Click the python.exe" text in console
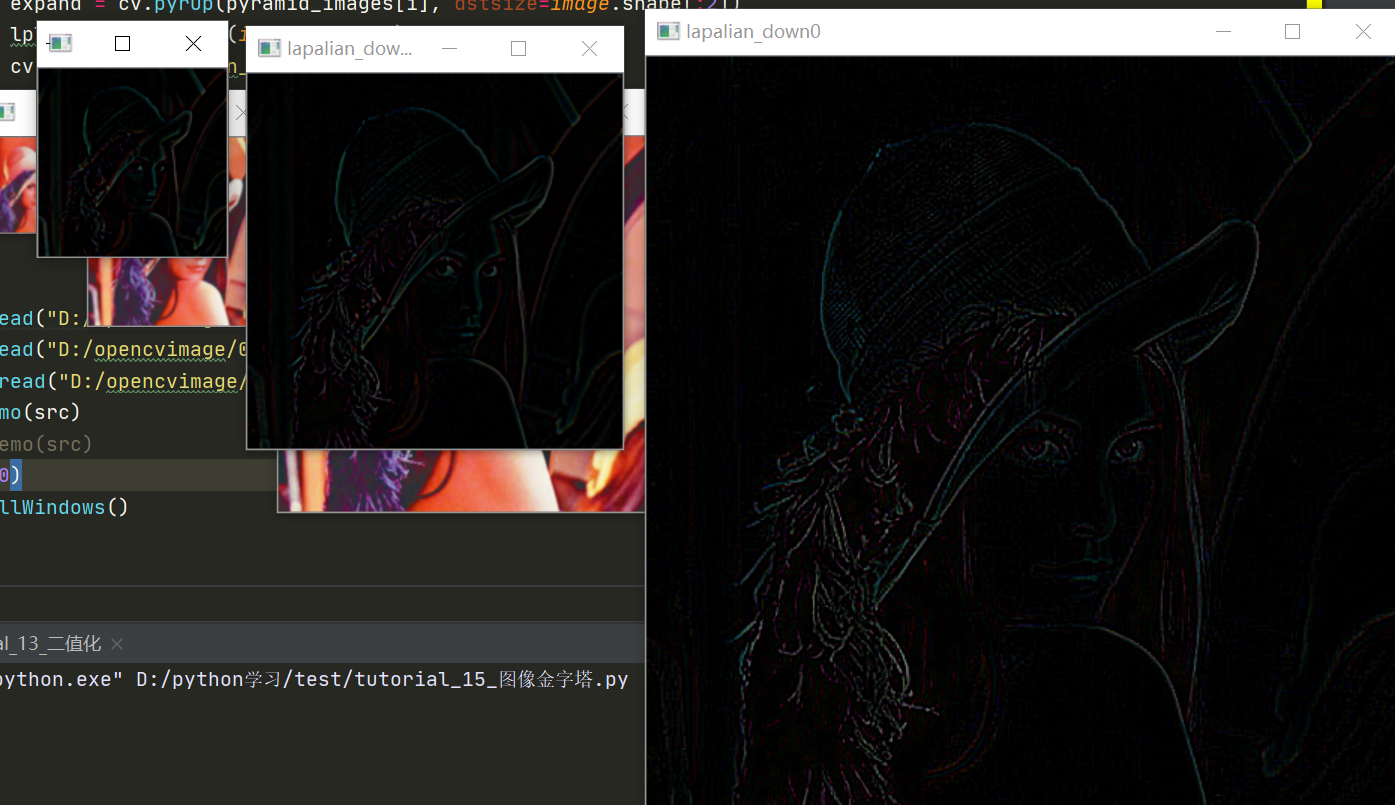The image size is (1395, 805). (x=61, y=680)
